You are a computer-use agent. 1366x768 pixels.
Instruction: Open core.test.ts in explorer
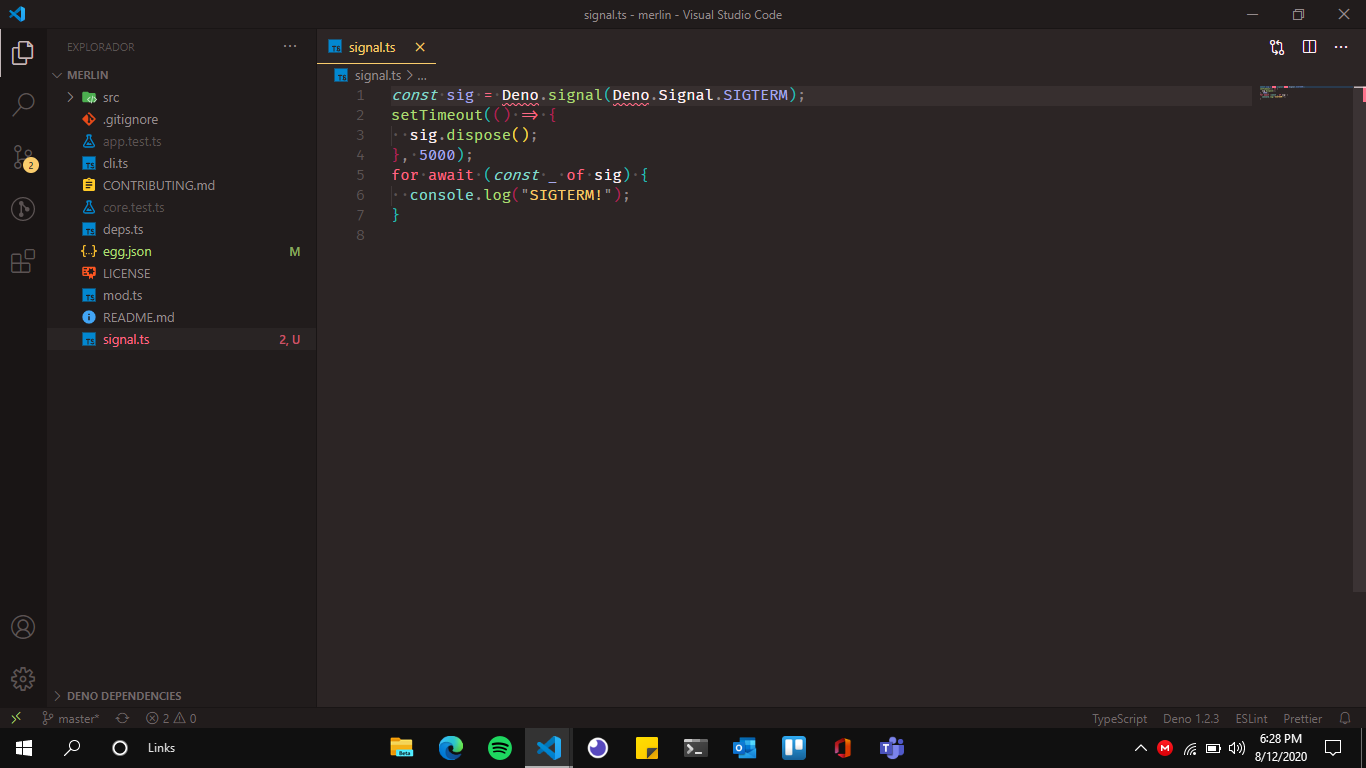pyautogui.click(x=181, y=207)
